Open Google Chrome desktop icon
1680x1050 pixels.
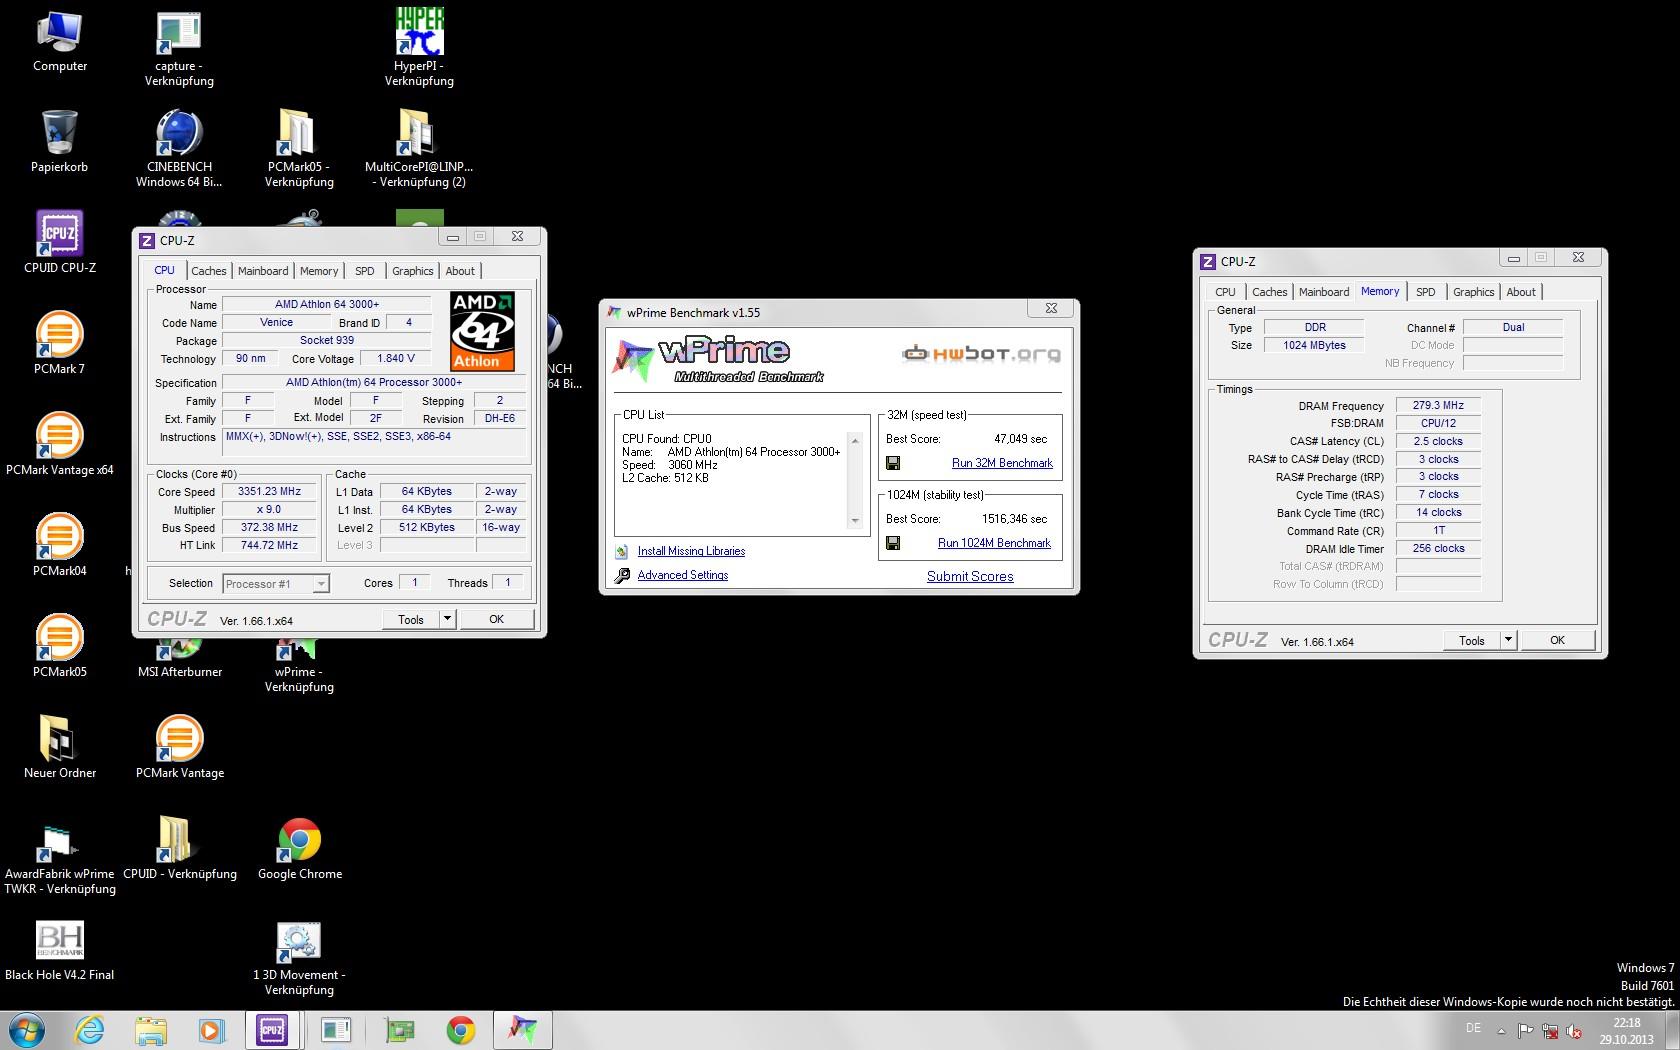coord(300,848)
